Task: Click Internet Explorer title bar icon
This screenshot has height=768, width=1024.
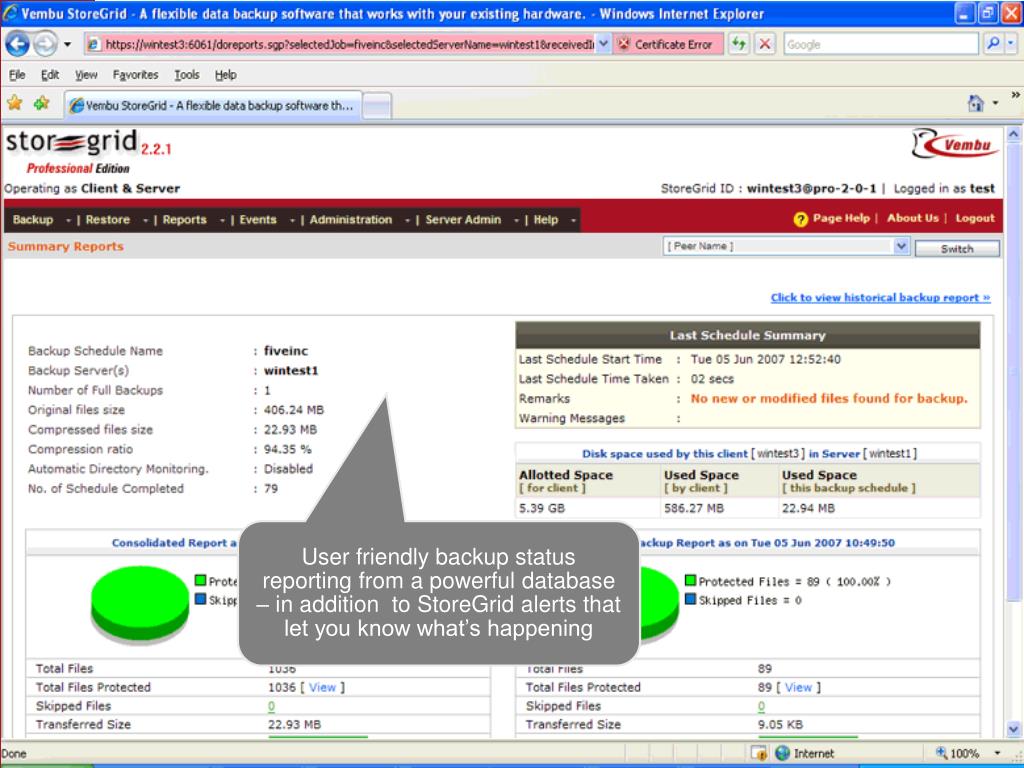Action: [10, 12]
